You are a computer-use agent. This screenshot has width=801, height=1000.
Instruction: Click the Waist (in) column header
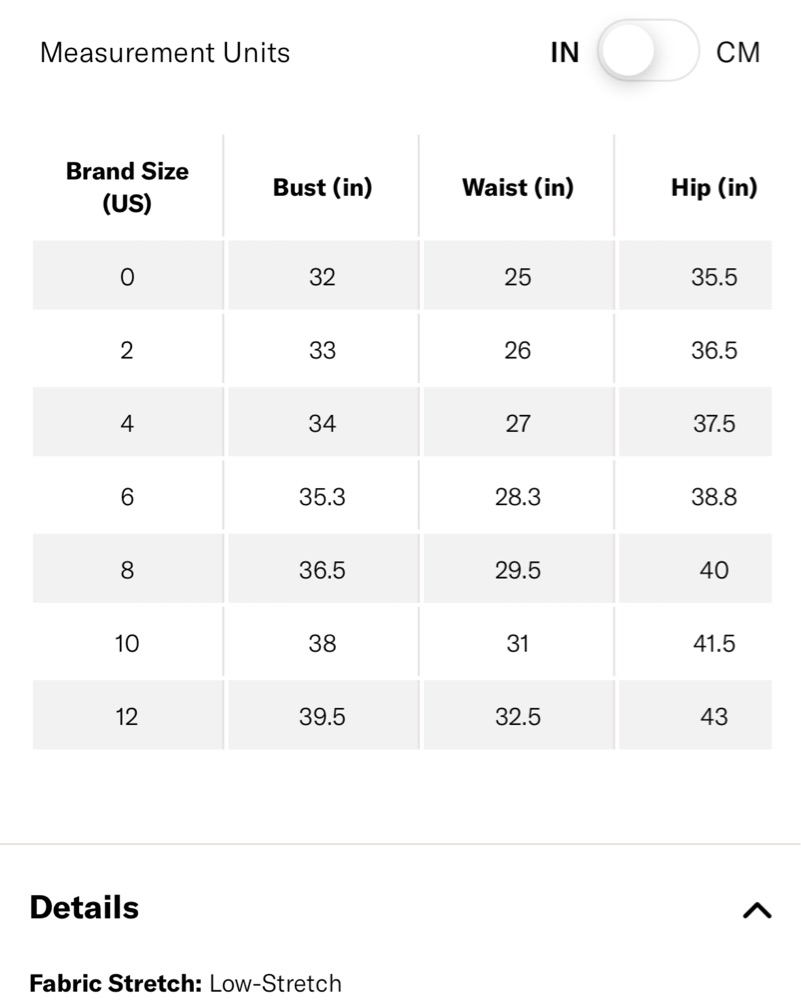(x=517, y=187)
